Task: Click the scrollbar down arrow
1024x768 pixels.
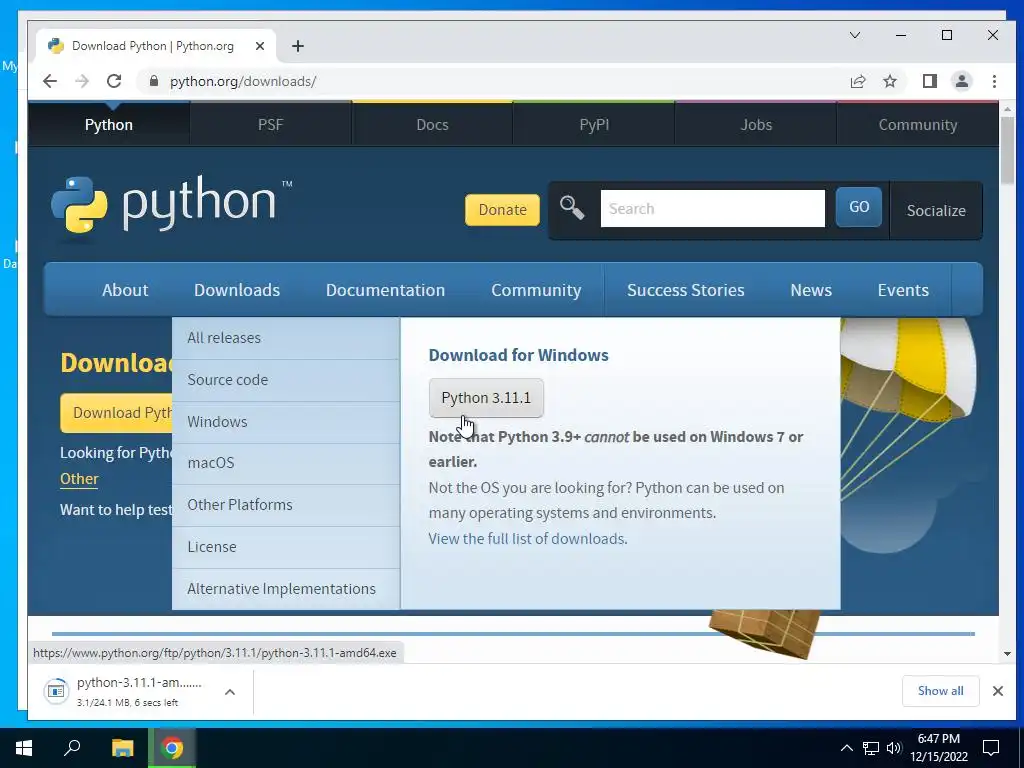Action: pyautogui.click(x=1007, y=654)
